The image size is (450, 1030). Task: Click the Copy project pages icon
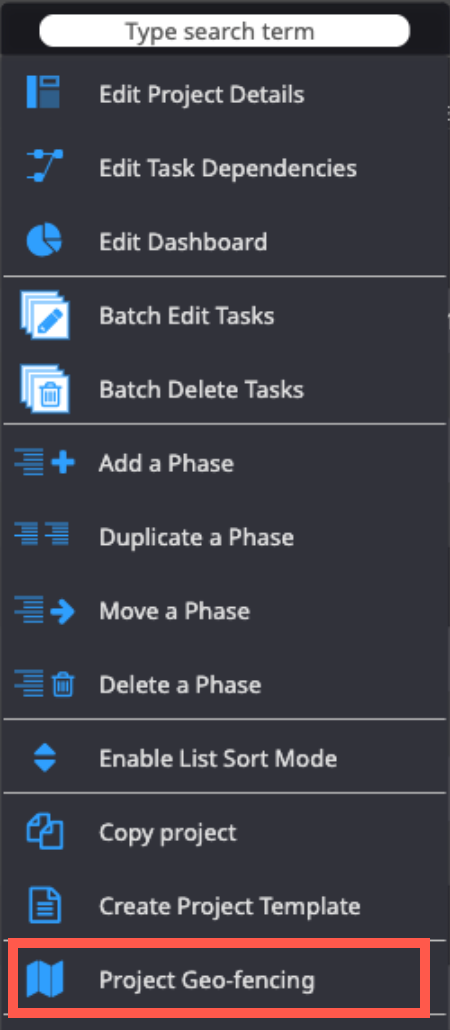(x=44, y=833)
